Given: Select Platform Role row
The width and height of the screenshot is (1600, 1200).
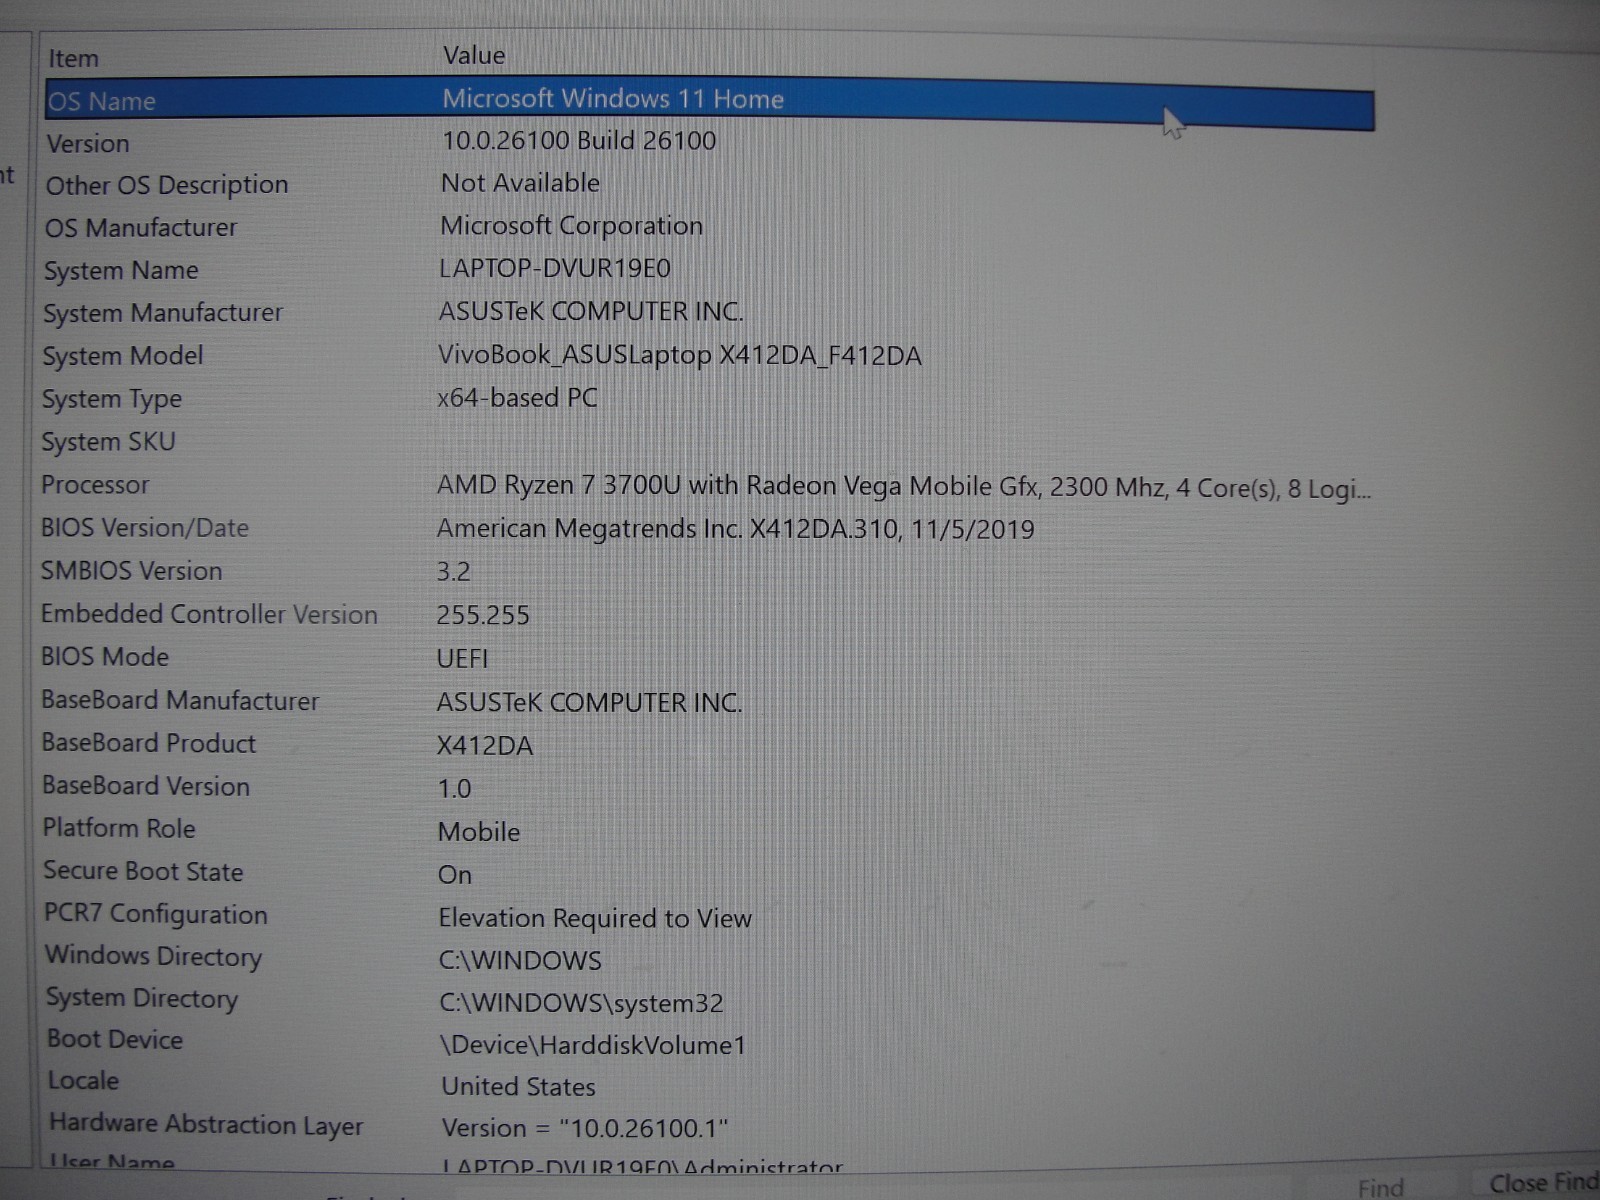Looking at the screenshot, I should pyautogui.click(x=119, y=829).
